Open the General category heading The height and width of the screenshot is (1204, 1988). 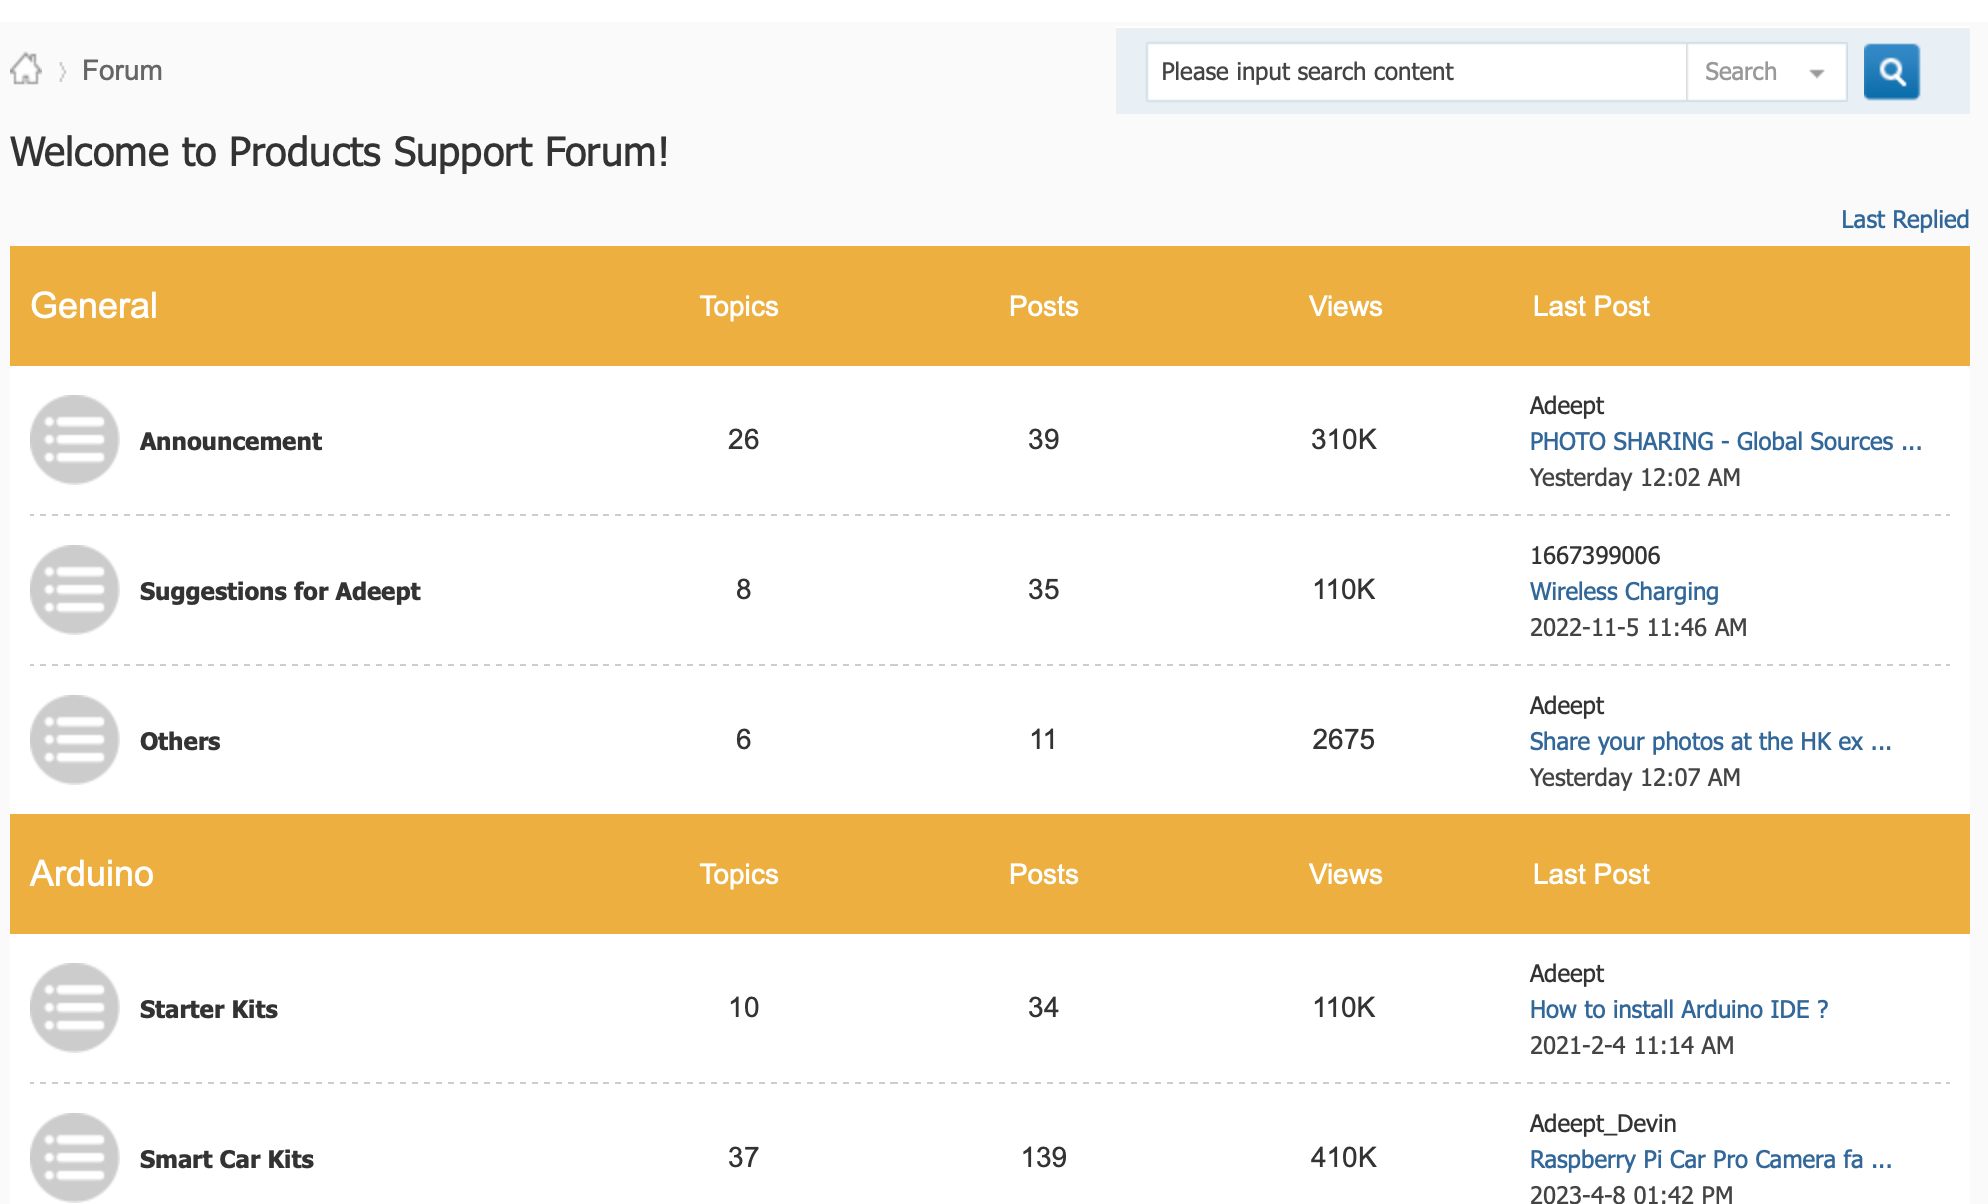[94, 306]
